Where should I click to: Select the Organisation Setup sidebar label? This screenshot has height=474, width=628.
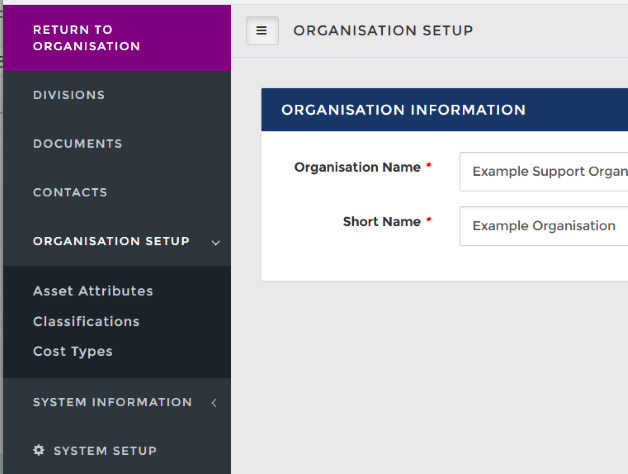coord(111,241)
